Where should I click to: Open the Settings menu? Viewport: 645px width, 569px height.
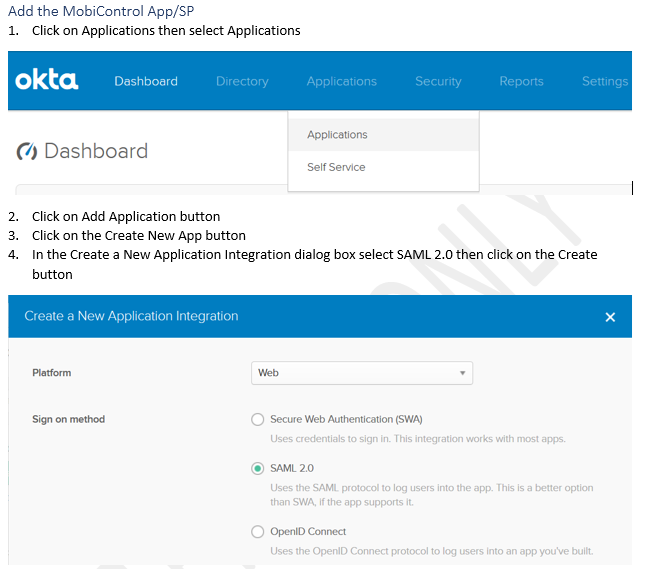click(604, 82)
